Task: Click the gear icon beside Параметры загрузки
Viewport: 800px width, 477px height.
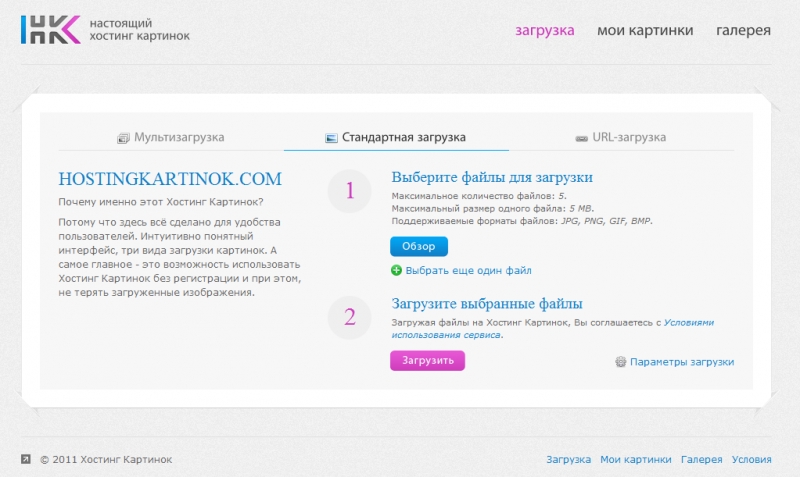Action: 620,362
